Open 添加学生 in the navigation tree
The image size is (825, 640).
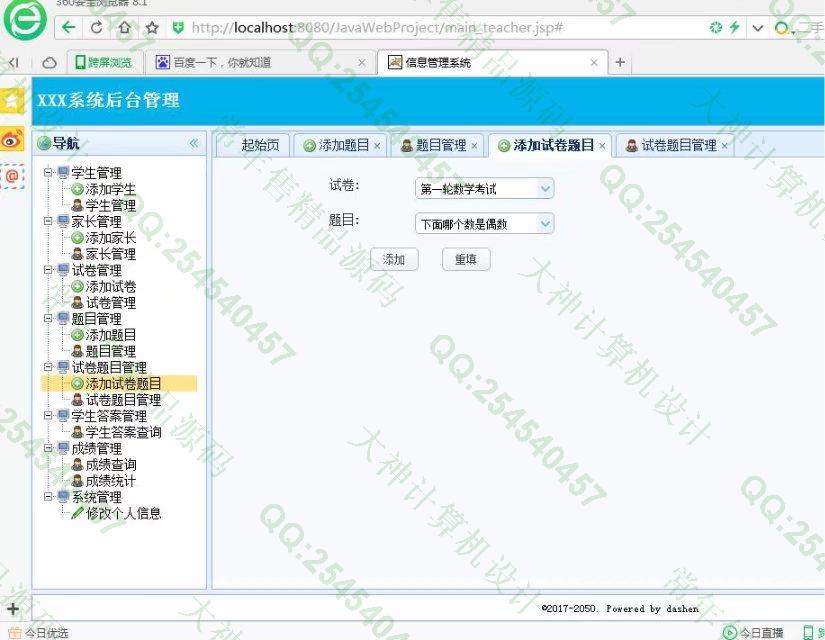click(x=110, y=189)
